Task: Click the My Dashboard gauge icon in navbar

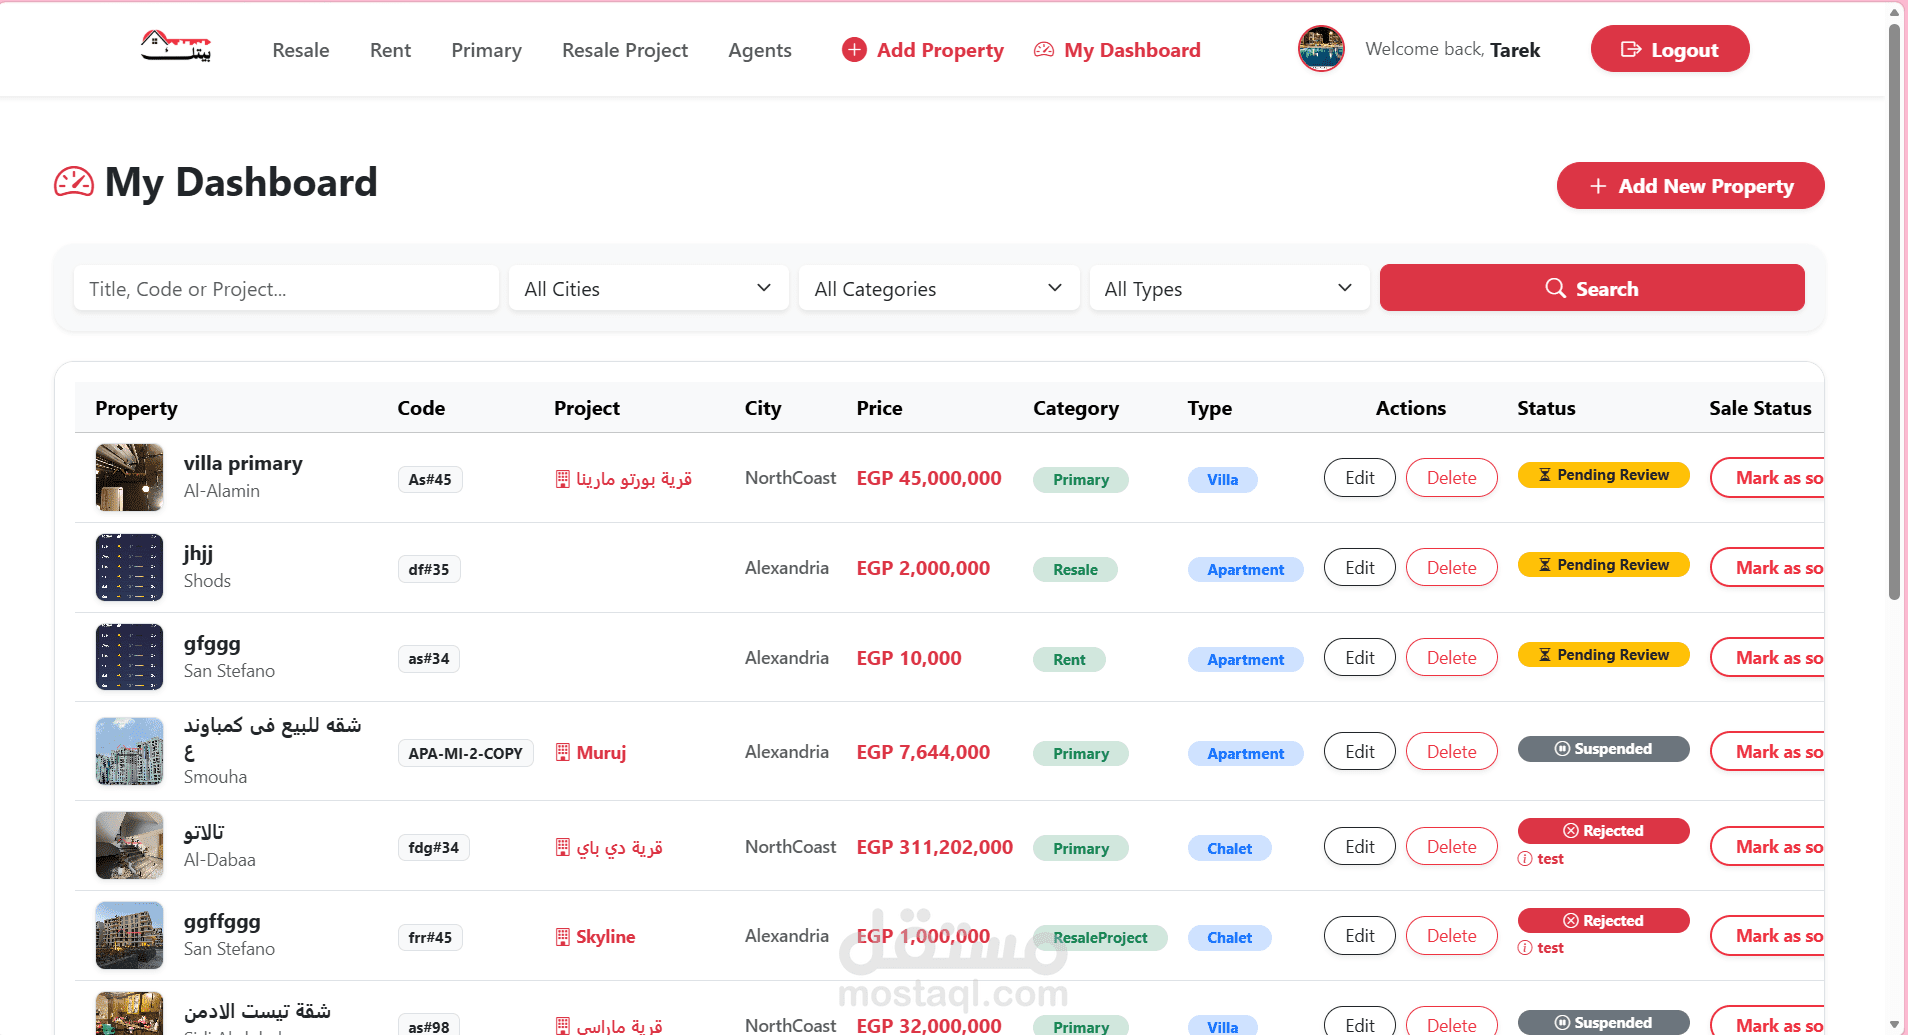Action: click(1044, 50)
